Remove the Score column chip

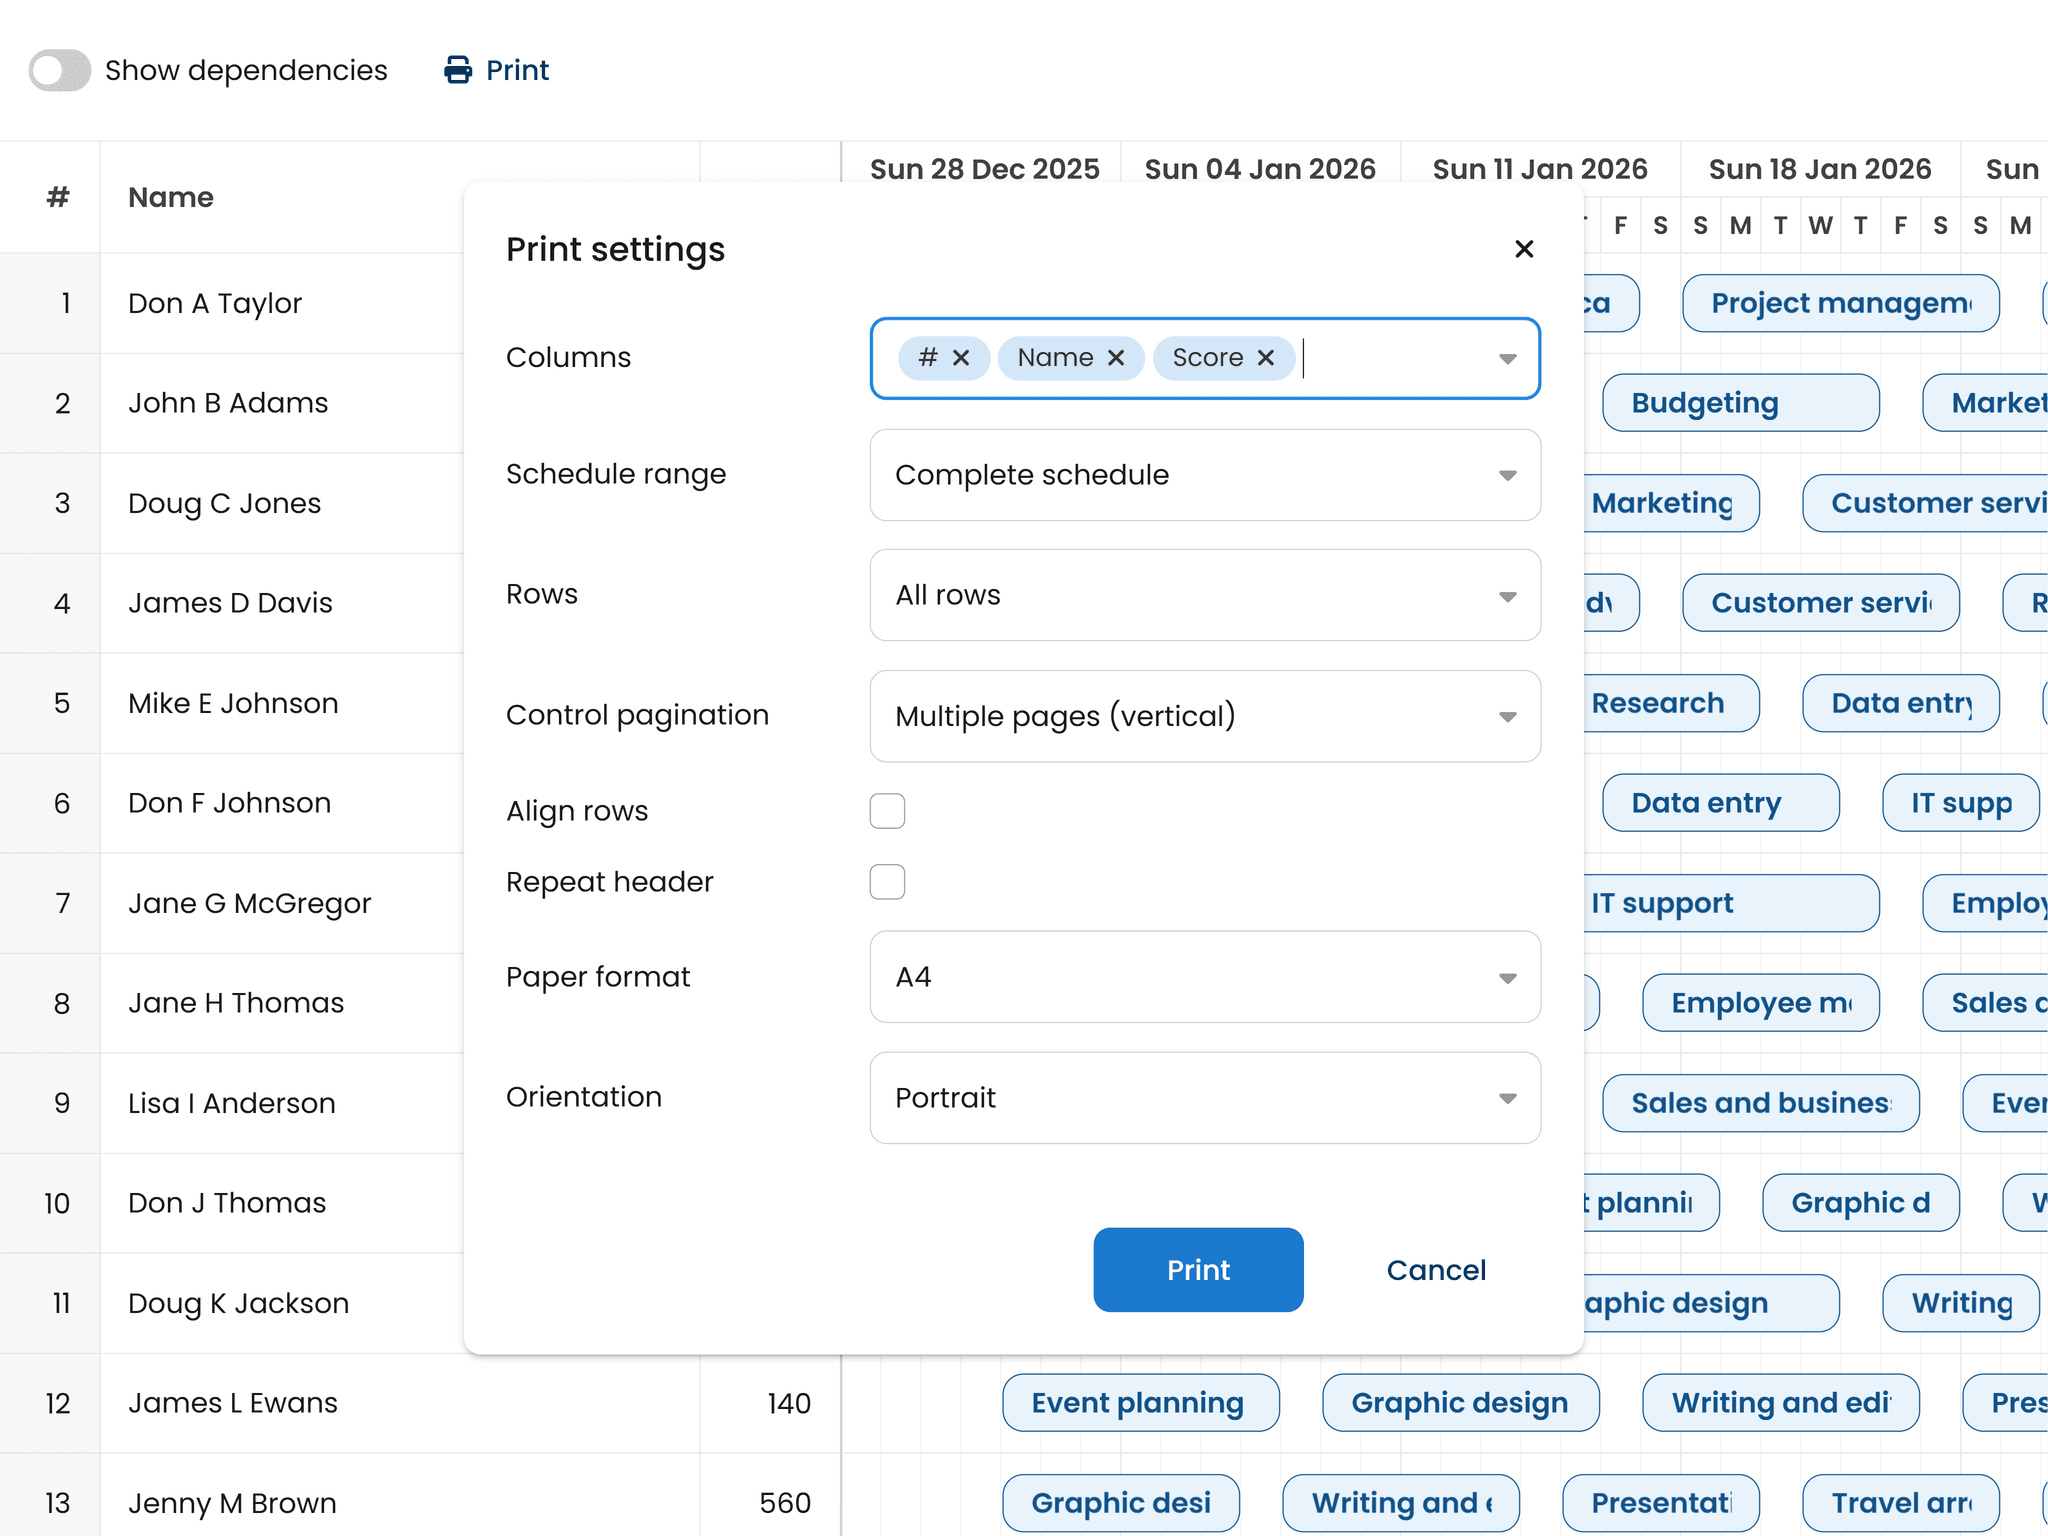click(x=1266, y=358)
